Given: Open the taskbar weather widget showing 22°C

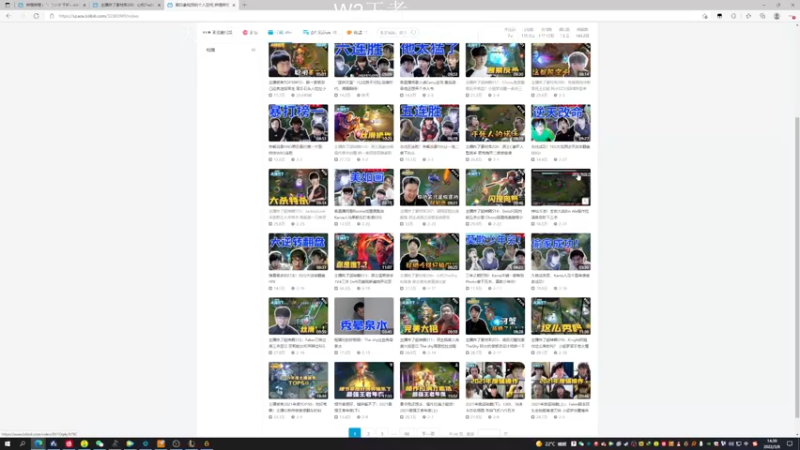Looking at the screenshot, I should 551,444.
